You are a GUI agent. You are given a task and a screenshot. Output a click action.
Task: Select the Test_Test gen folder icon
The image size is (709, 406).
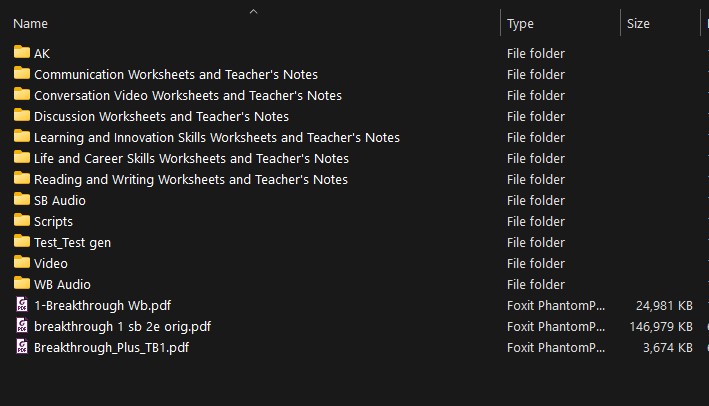22,242
